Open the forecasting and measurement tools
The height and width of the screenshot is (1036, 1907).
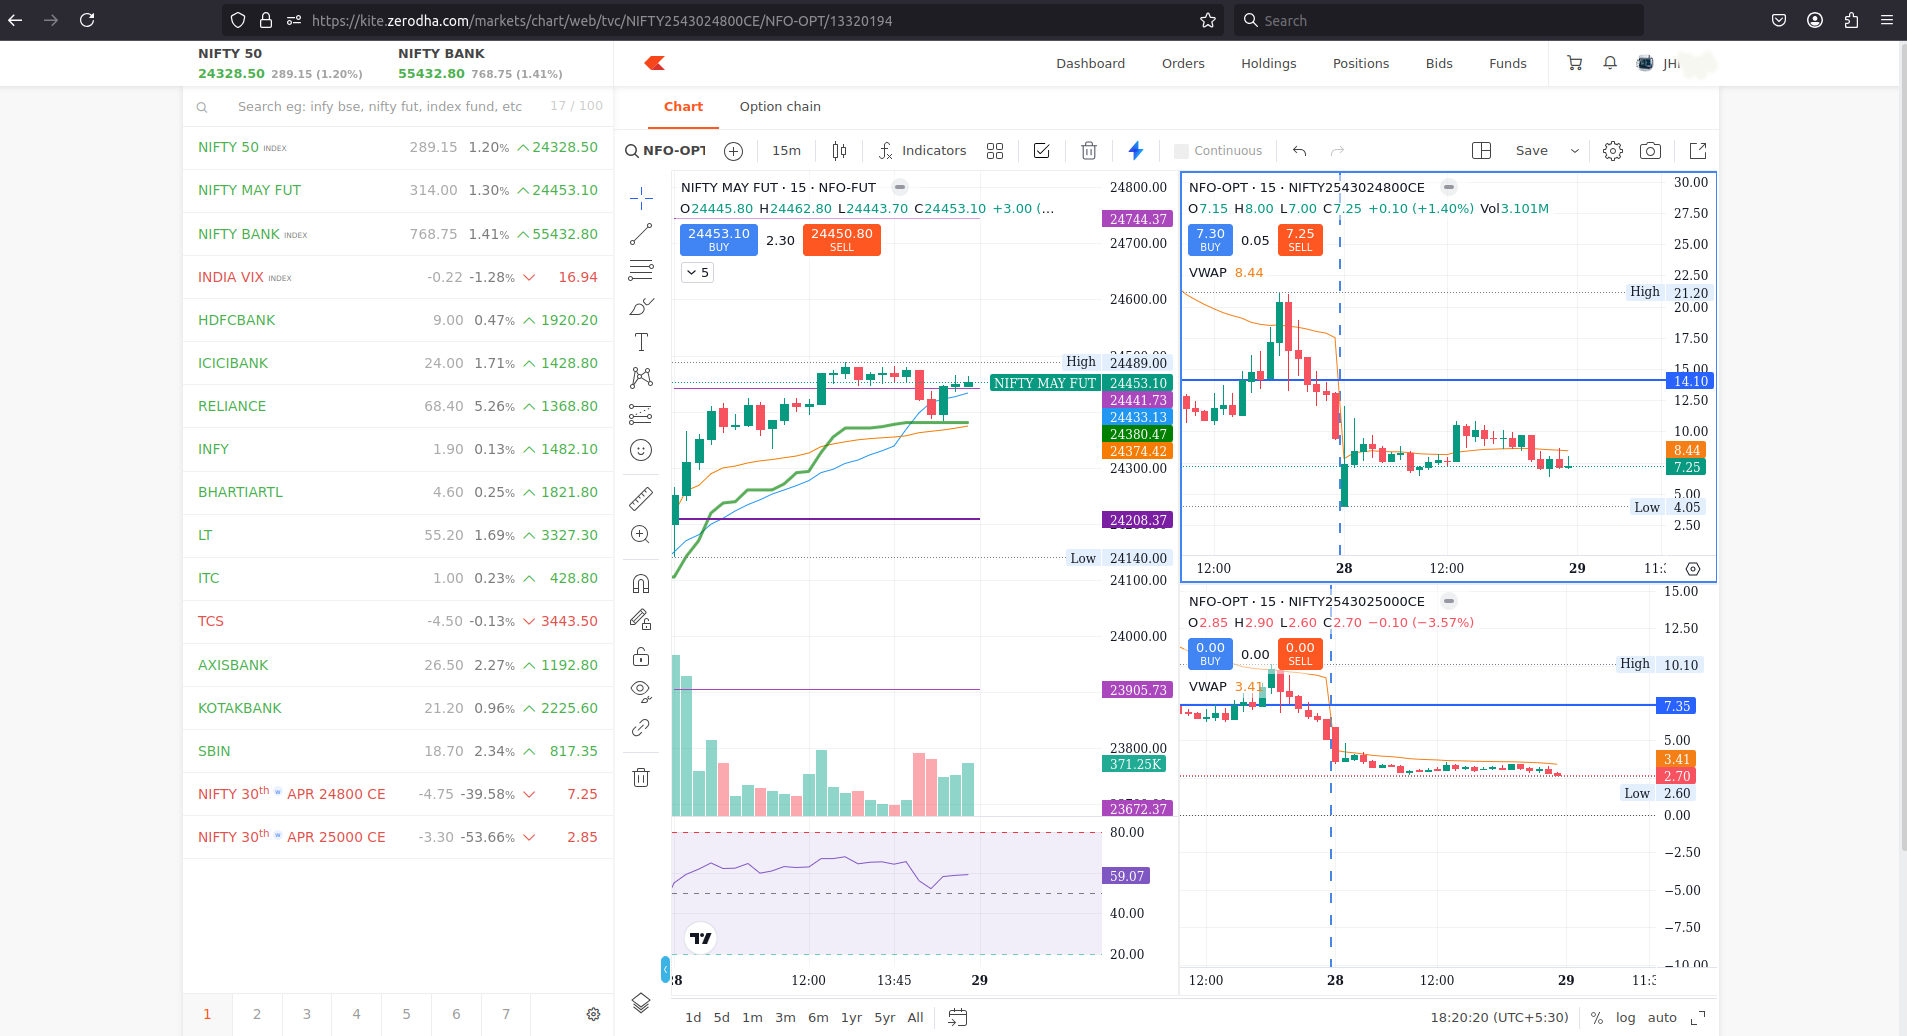click(x=641, y=414)
